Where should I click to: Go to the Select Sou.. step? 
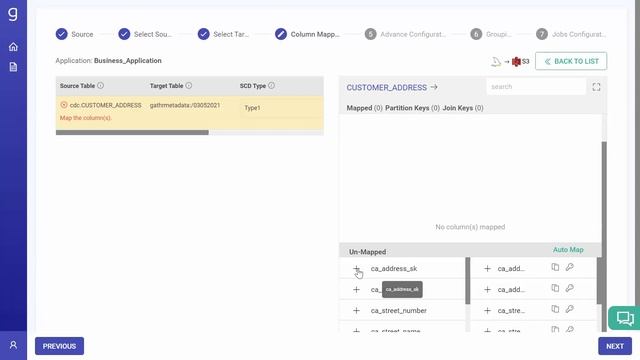[145, 34]
